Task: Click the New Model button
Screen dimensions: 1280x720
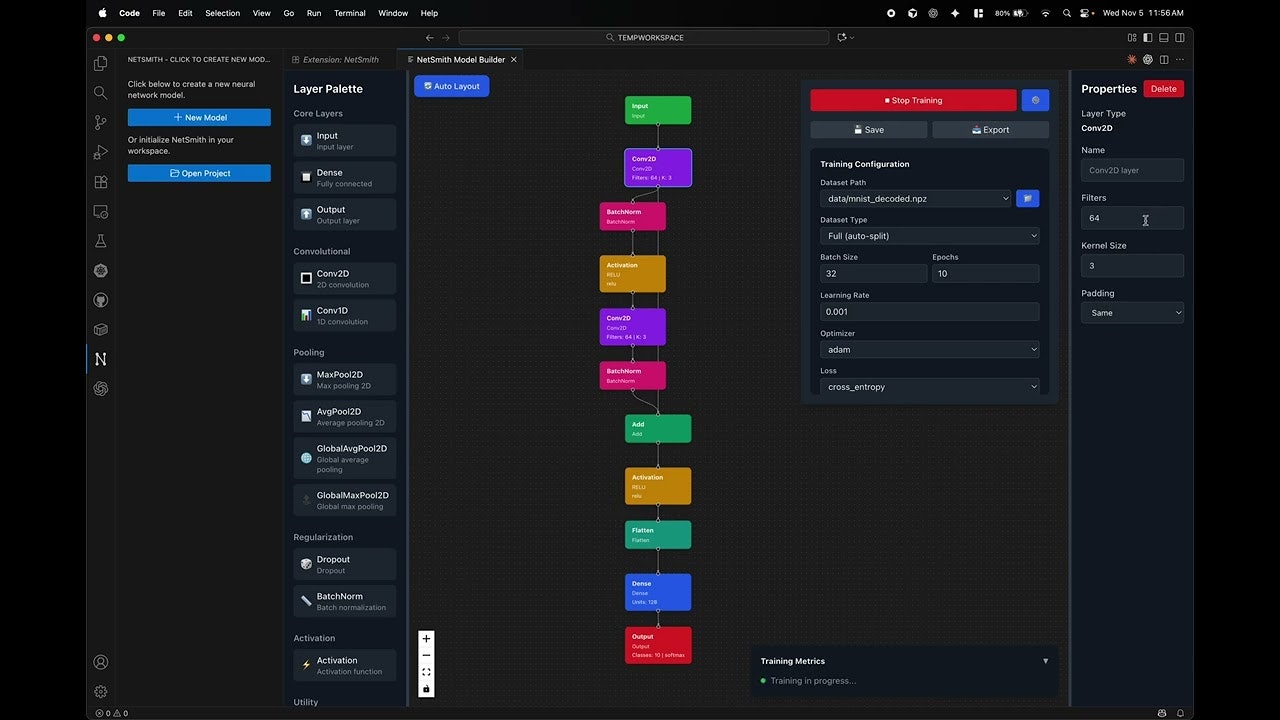Action: (x=199, y=117)
